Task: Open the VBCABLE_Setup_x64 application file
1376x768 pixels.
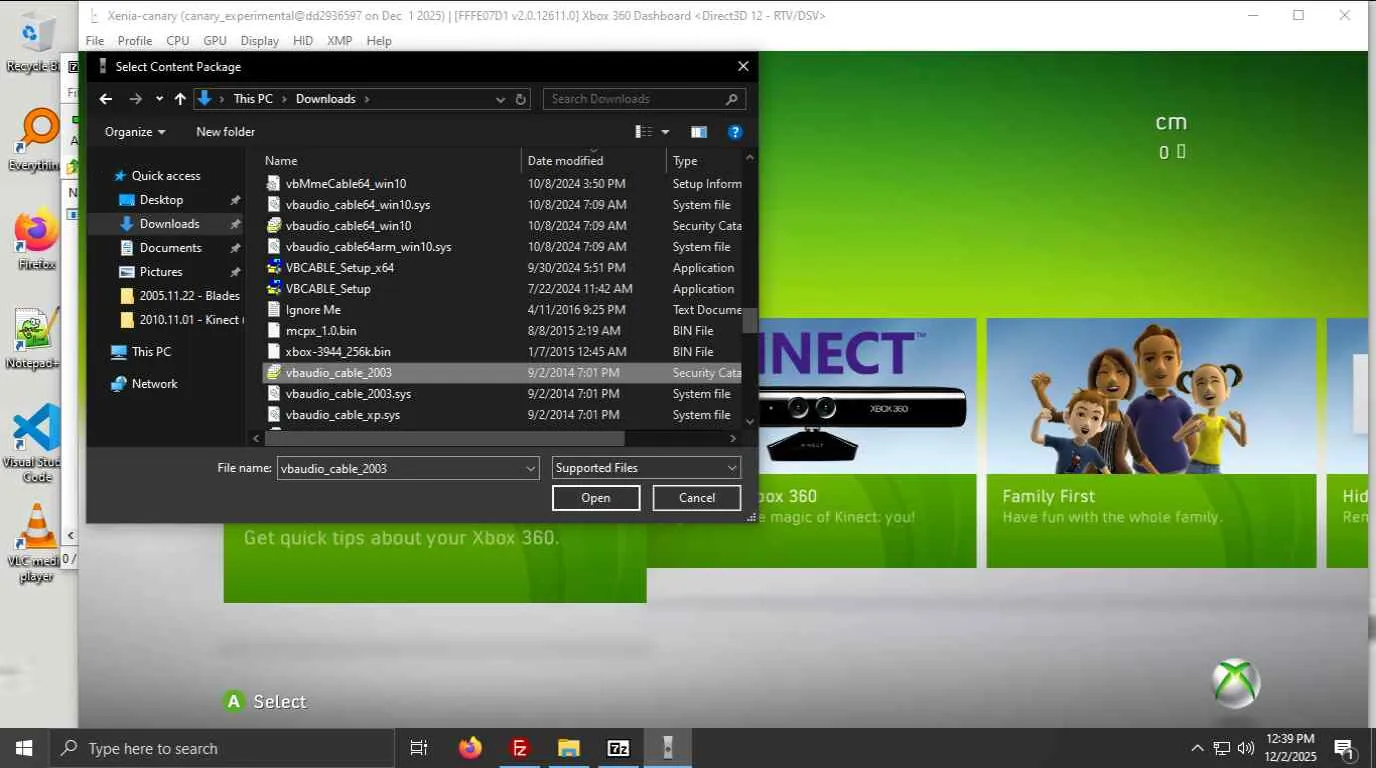Action: [x=340, y=268]
